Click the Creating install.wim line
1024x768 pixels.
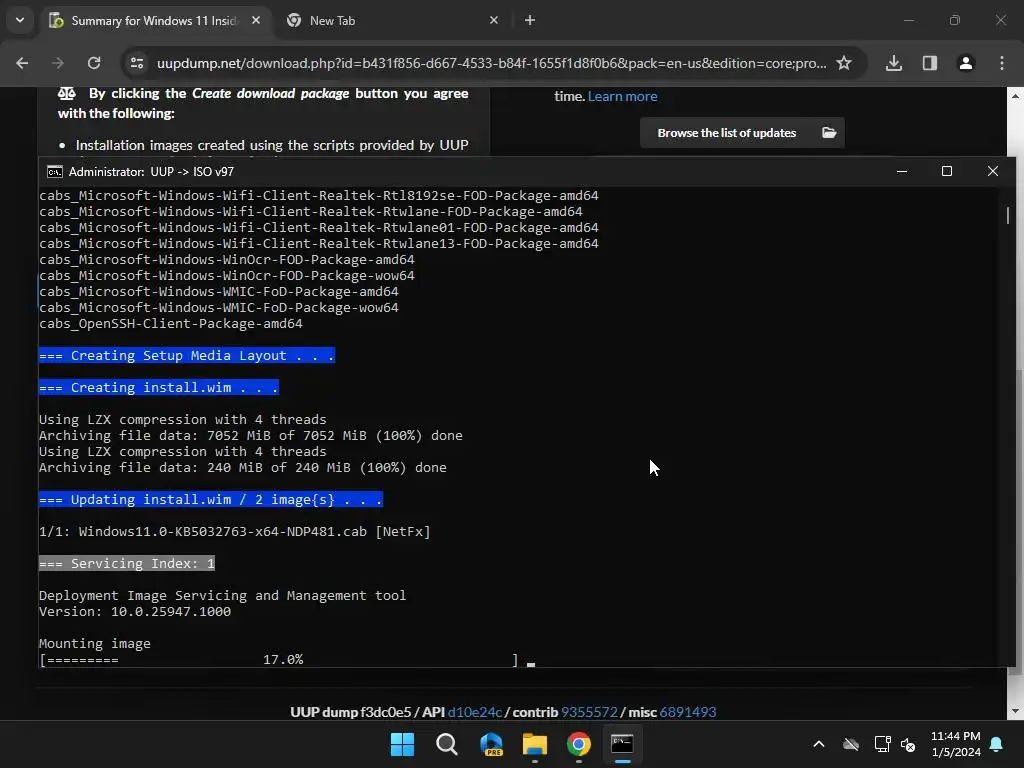point(159,387)
